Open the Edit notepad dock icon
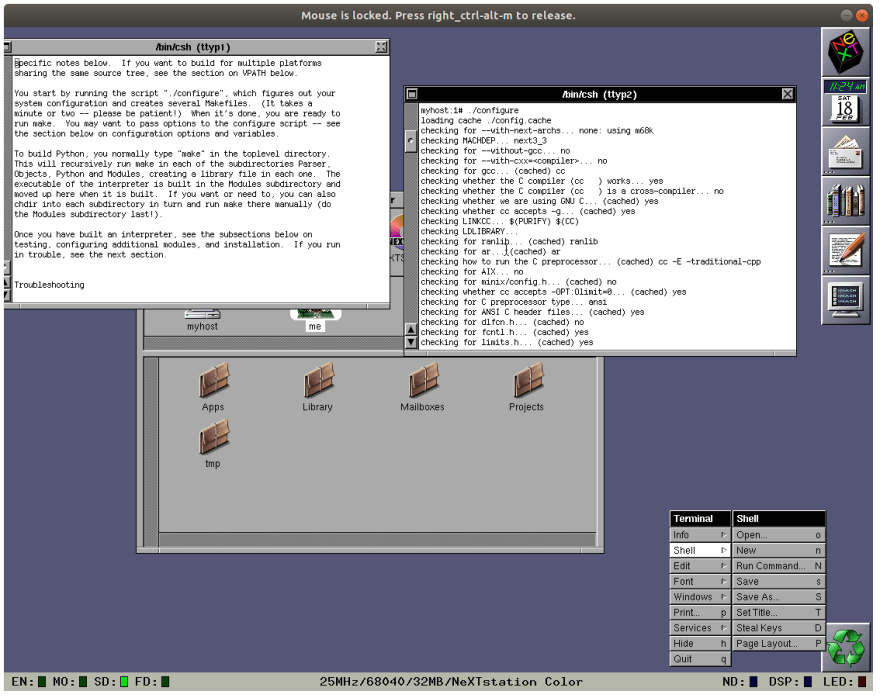The image size is (880, 698). tap(846, 250)
